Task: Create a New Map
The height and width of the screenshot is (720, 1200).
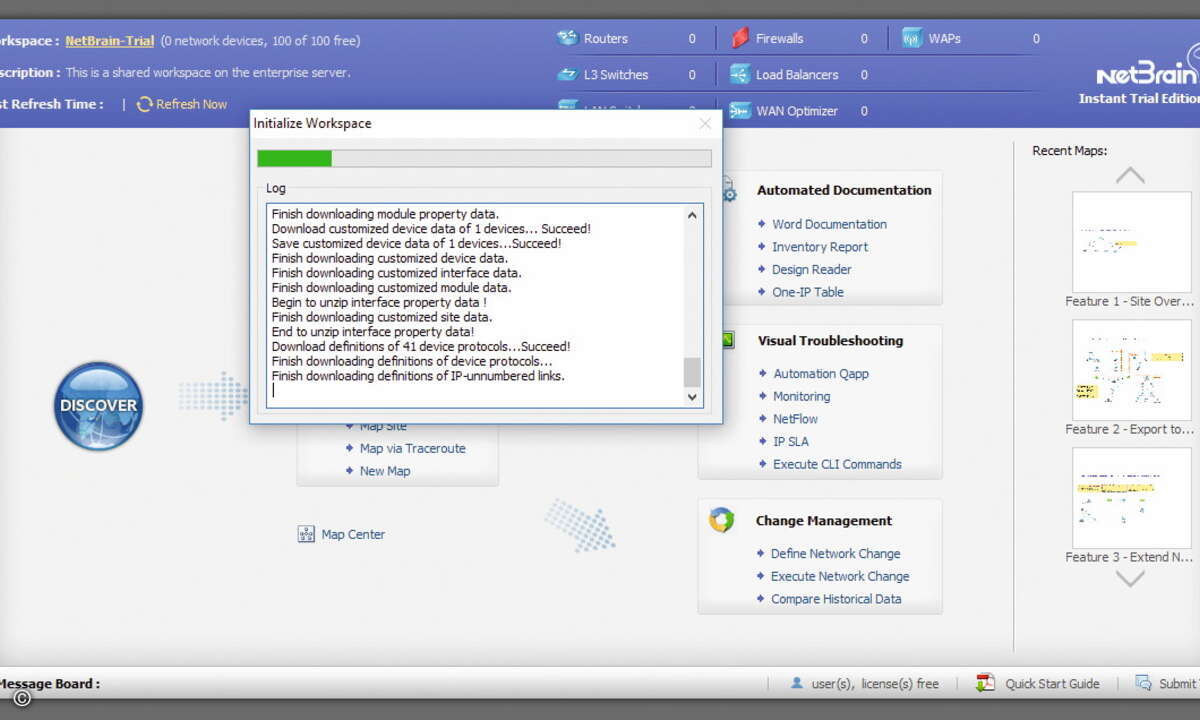Action: [x=385, y=471]
